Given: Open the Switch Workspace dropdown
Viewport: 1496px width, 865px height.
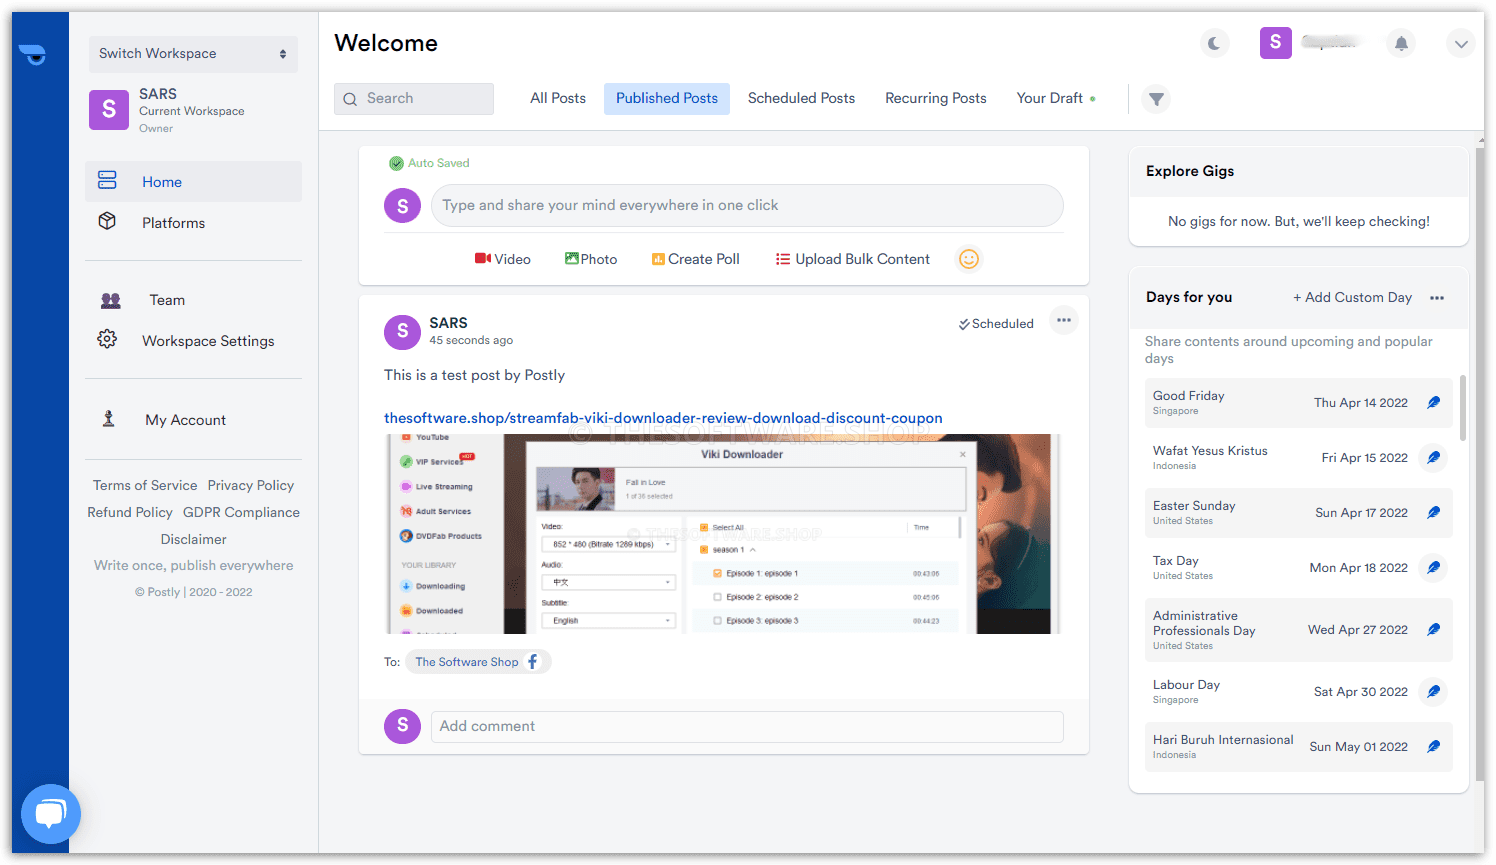Looking at the screenshot, I should coord(193,54).
